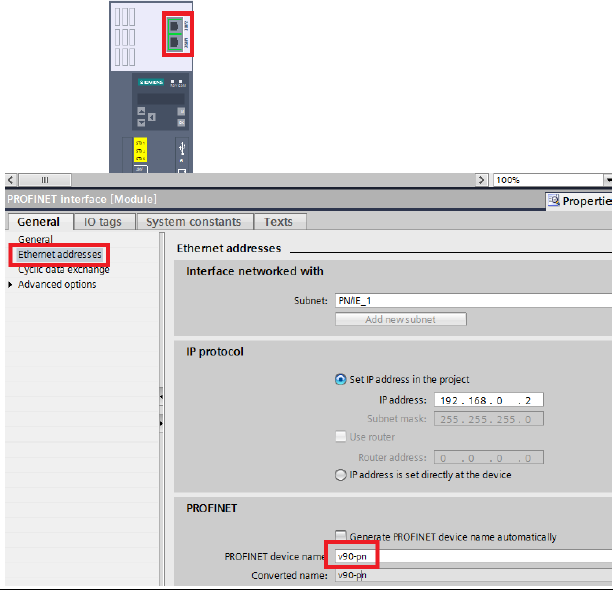Click the scroll left arrow of the device view

pyautogui.click(x=11, y=179)
